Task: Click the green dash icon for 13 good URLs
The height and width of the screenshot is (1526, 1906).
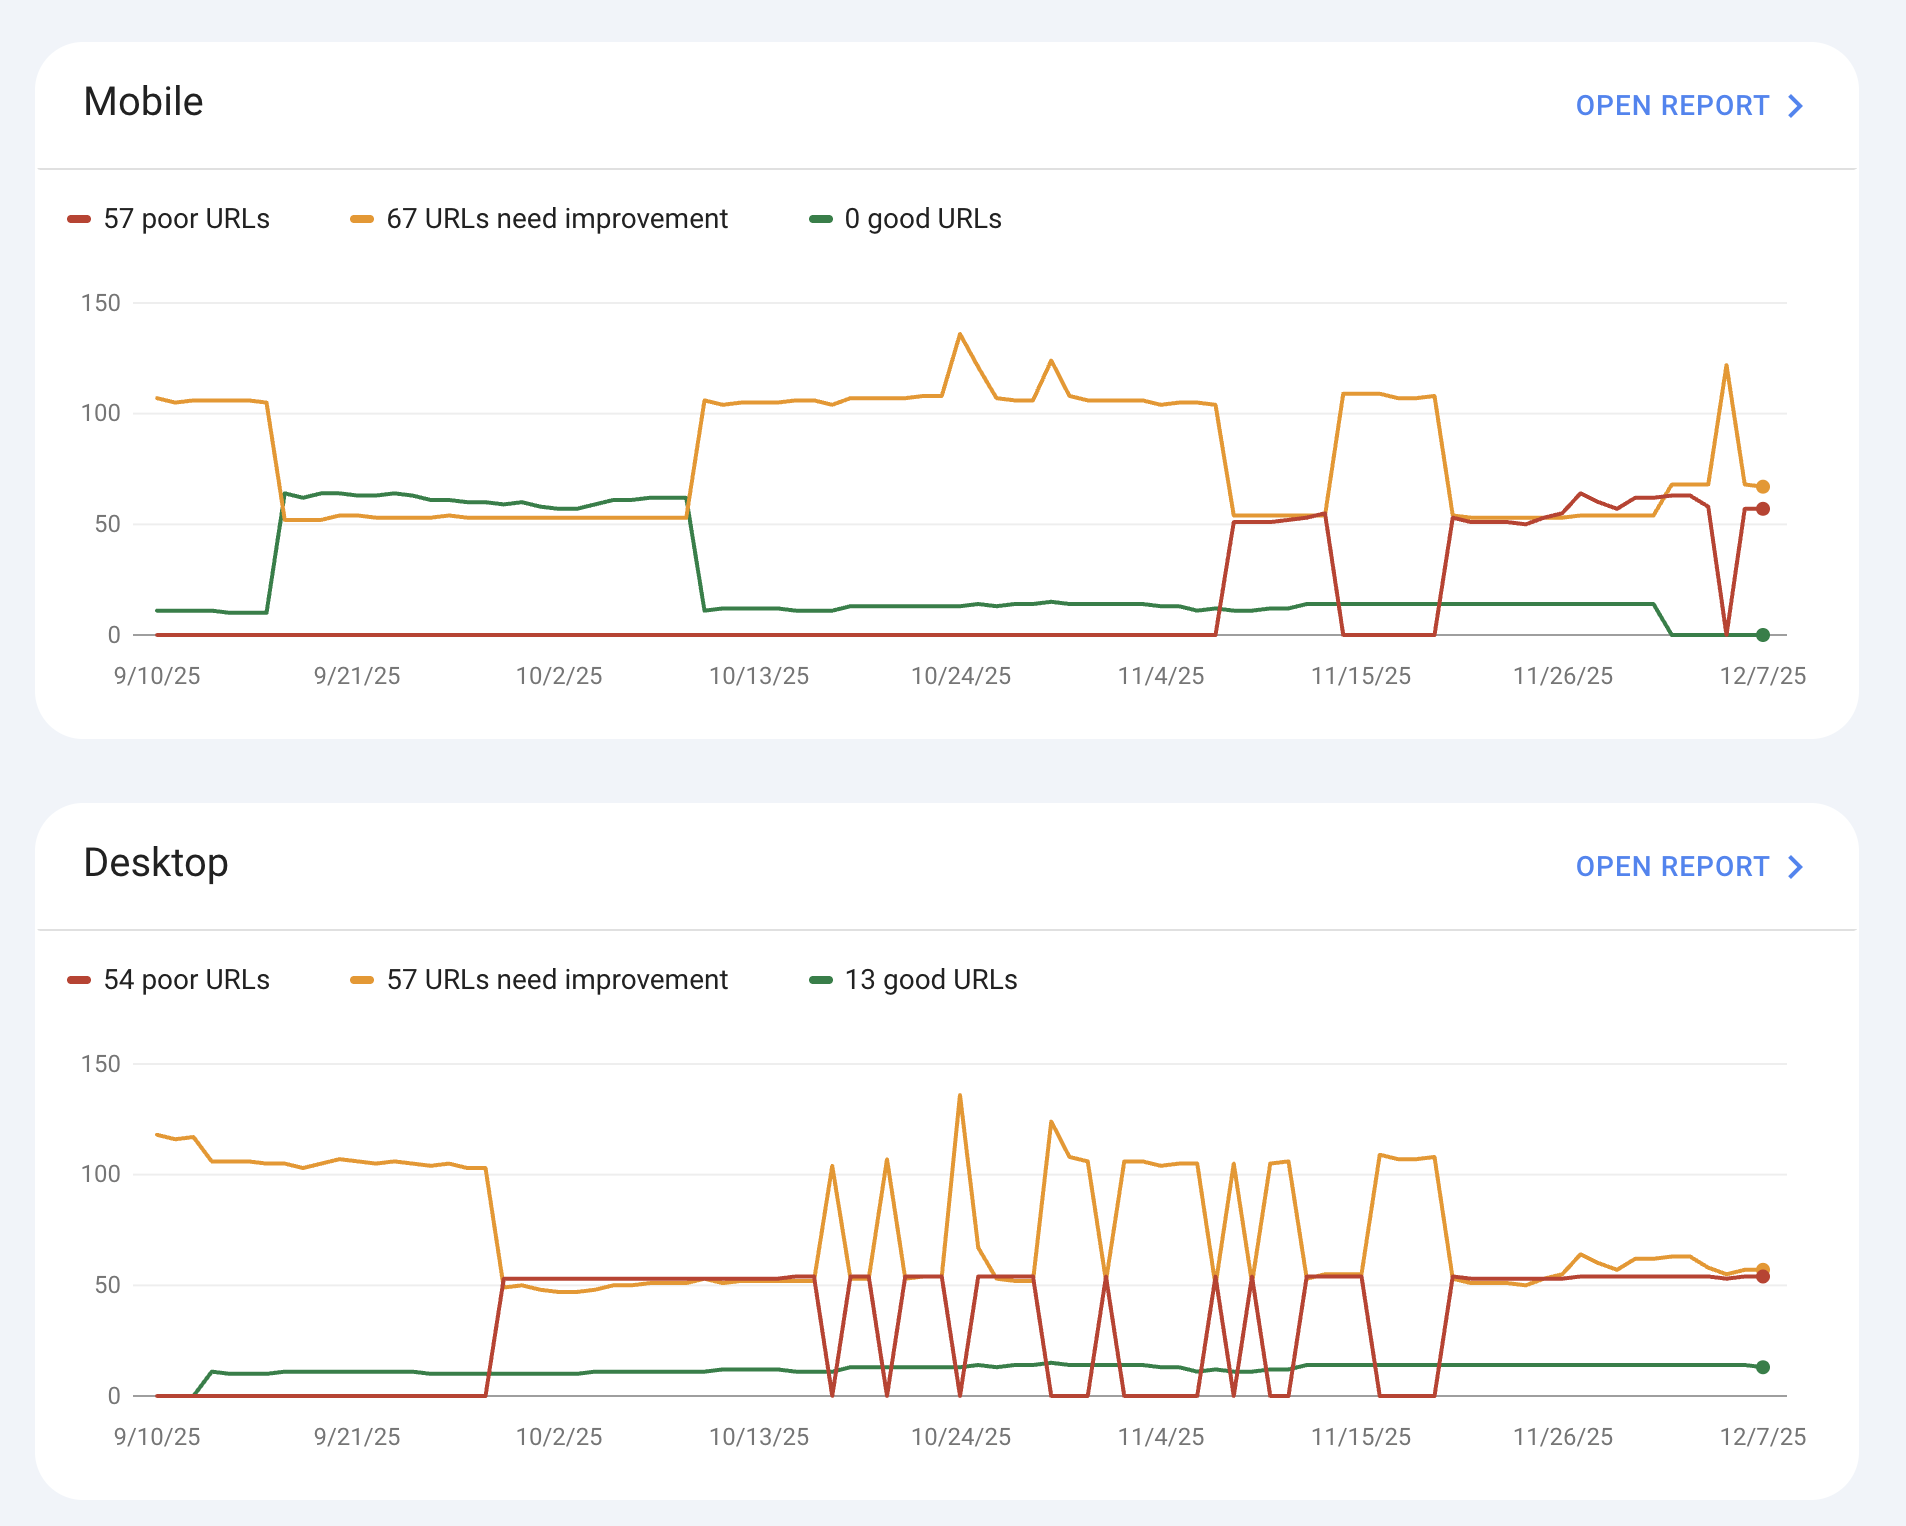Action: point(820,979)
